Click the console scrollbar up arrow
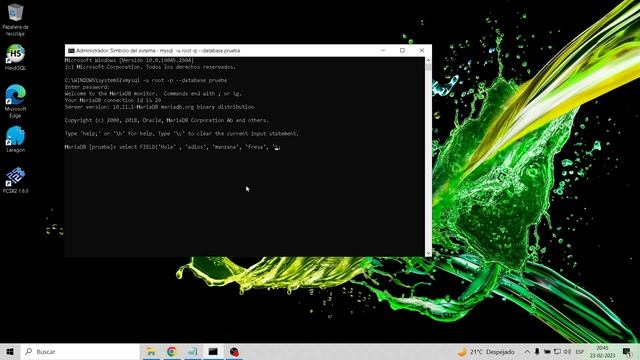Viewport: 640px width, 360px height. coord(428,60)
